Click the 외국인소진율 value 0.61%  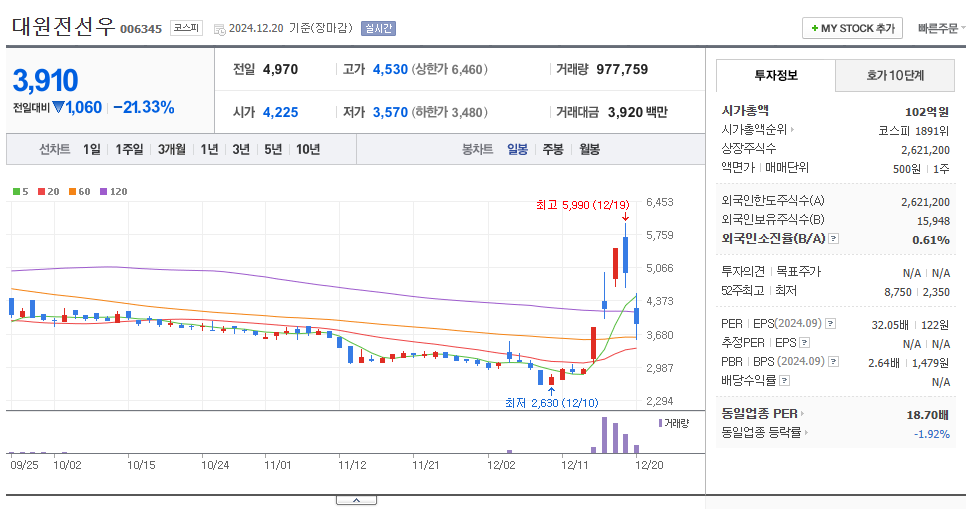931,240
